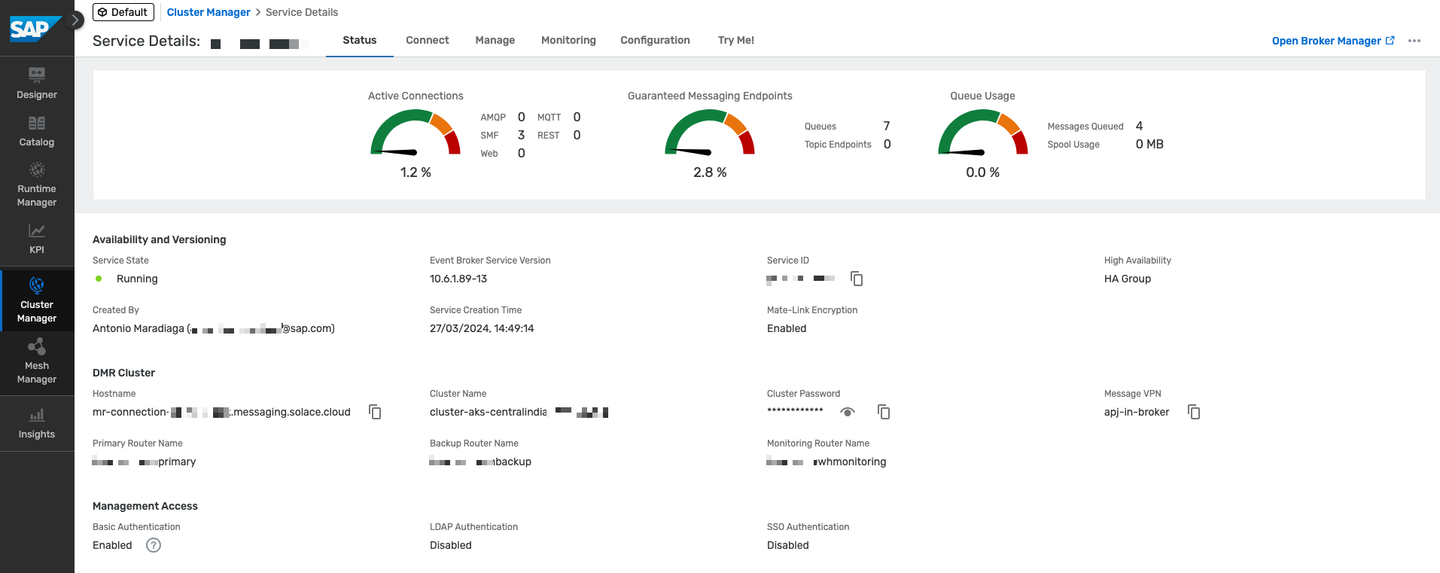The image size is (1440, 573).
Task: Open Designer in the sidebar
Action: [37, 84]
